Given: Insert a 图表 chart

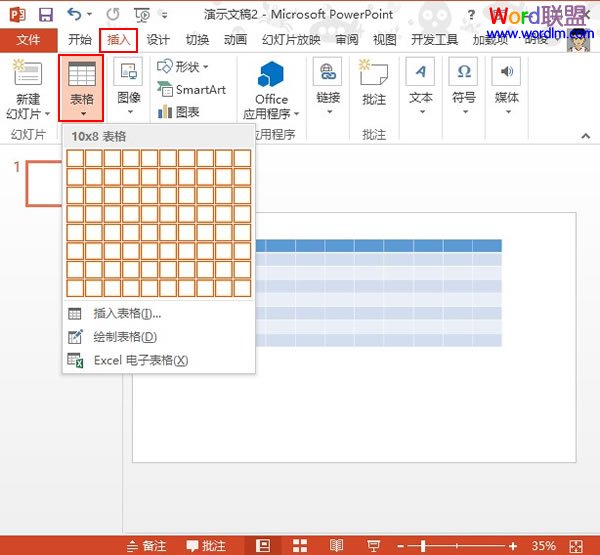Looking at the screenshot, I should [x=178, y=112].
